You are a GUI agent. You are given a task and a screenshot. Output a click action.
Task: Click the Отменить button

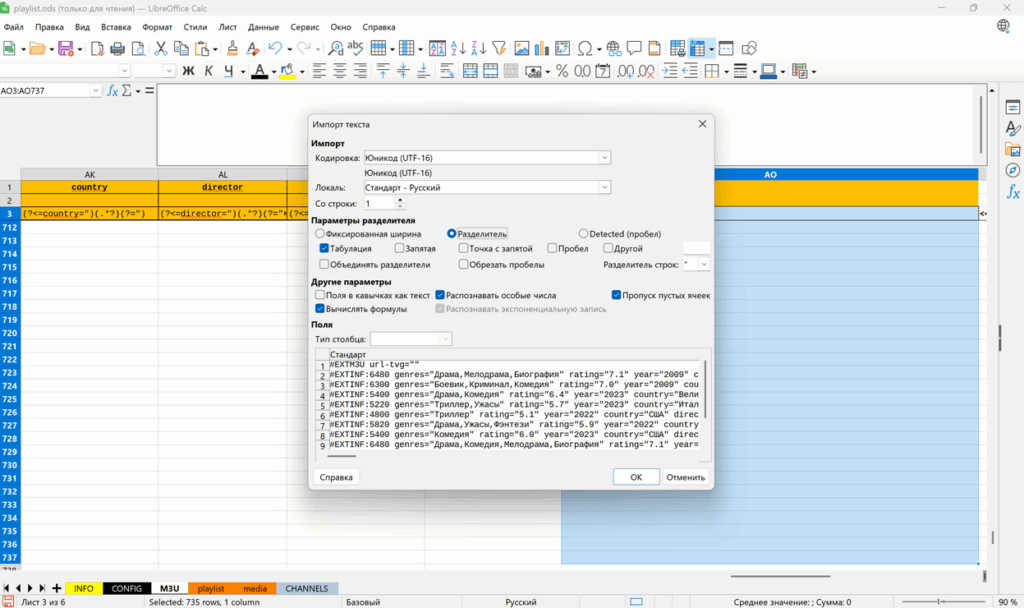[x=686, y=477]
